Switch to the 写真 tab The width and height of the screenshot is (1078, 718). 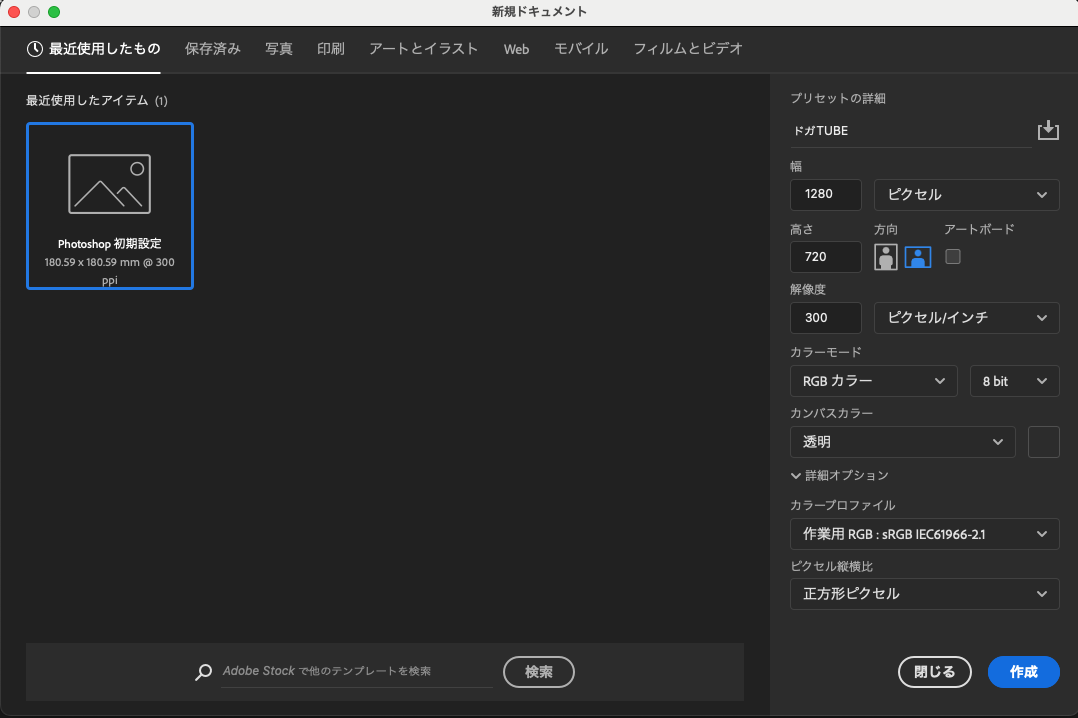(x=279, y=49)
